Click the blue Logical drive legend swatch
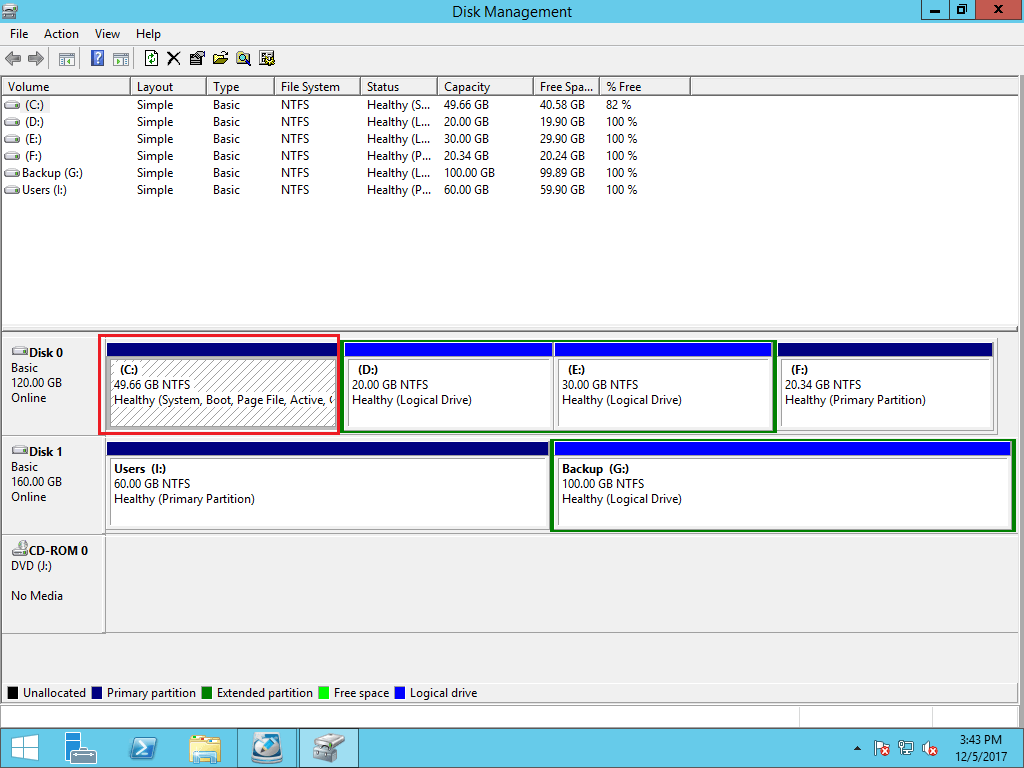Image resolution: width=1024 pixels, height=768 pixels. coord(400,693)
